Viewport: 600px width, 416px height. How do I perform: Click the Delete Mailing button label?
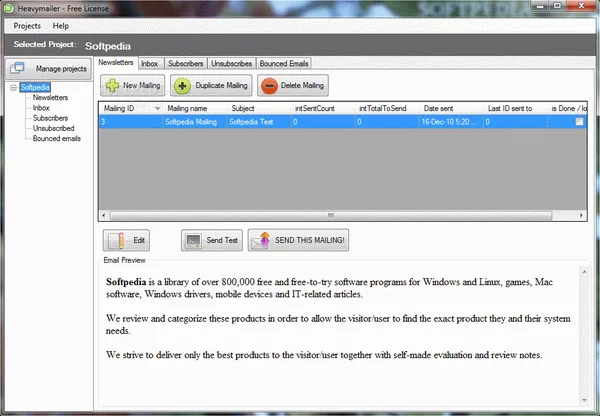(302, 85)
